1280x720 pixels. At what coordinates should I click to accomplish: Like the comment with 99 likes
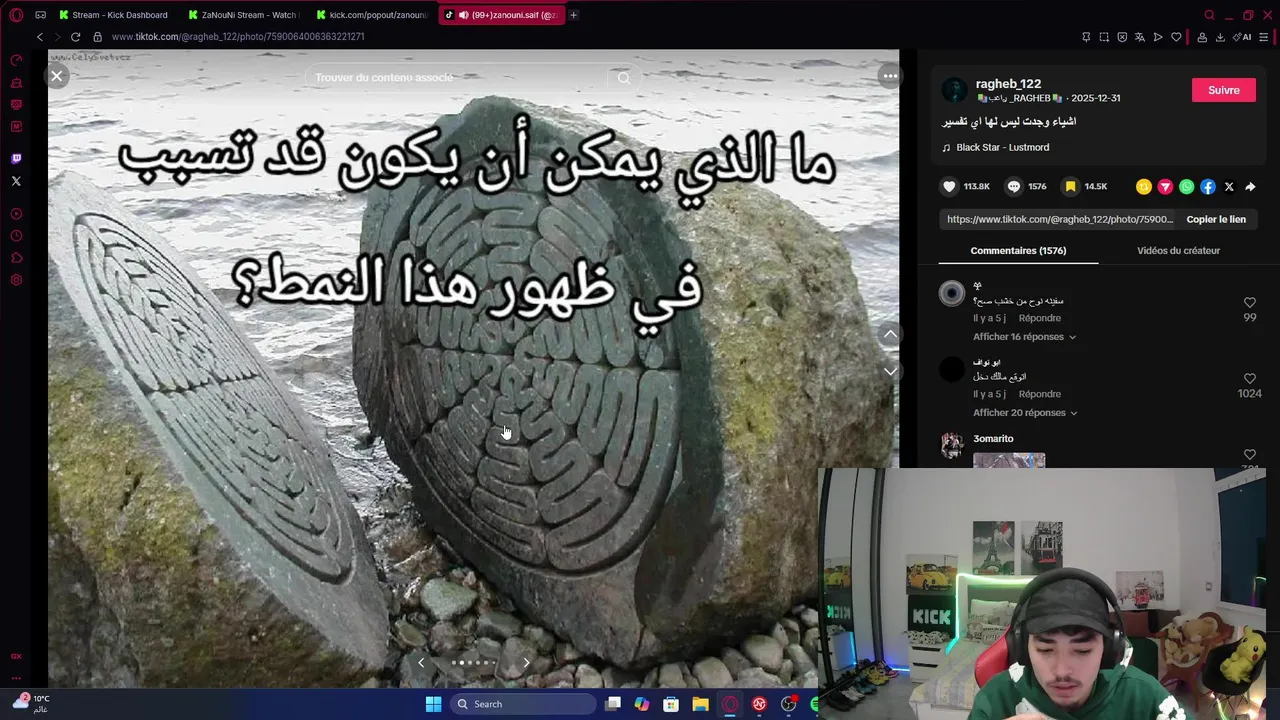pos(1250,302)
